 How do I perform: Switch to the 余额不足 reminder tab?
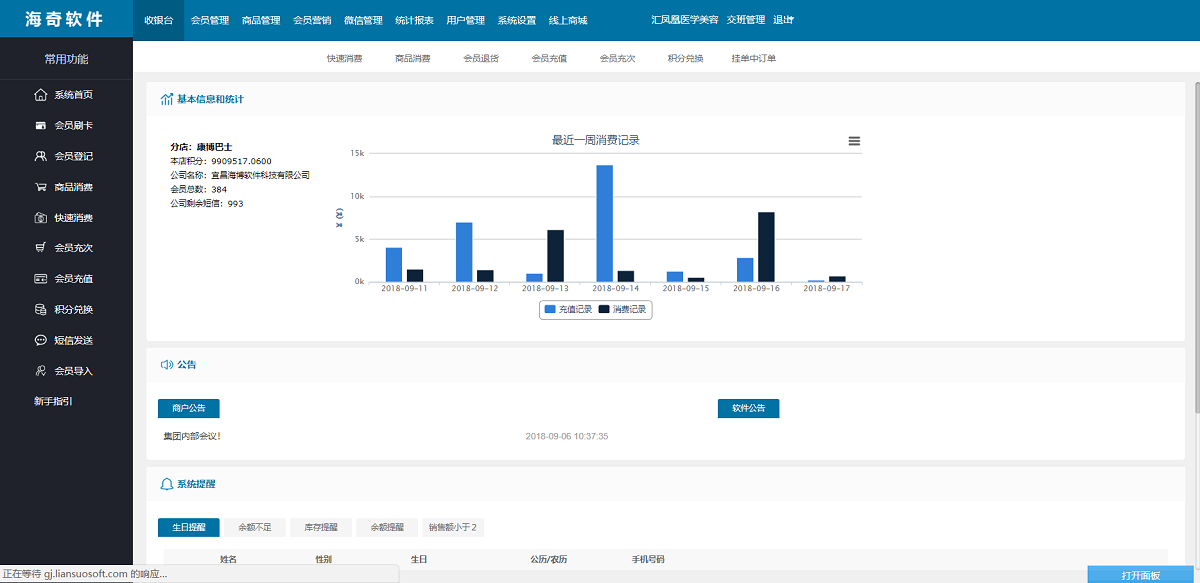tap(256, 527)
